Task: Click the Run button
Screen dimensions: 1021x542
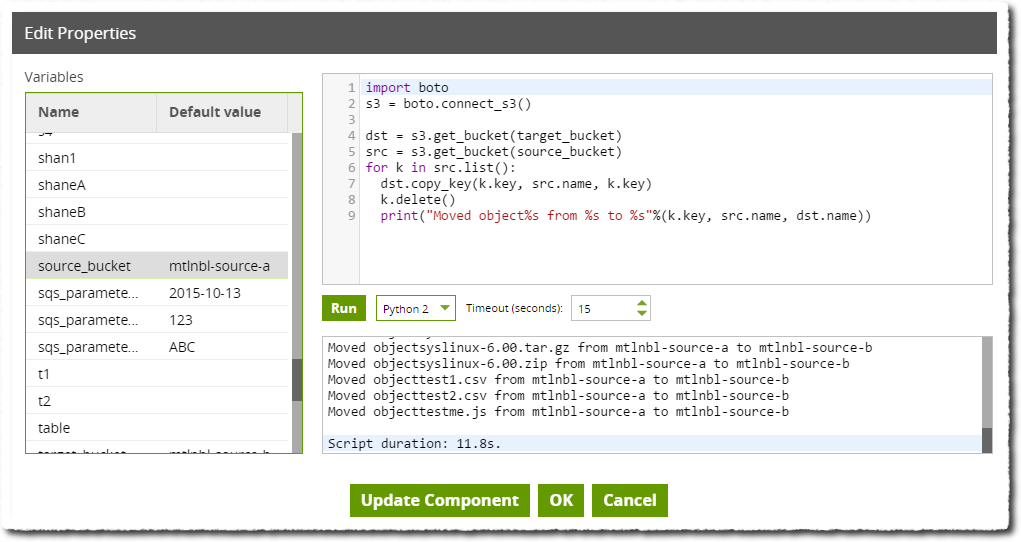Action: [343, 308]
